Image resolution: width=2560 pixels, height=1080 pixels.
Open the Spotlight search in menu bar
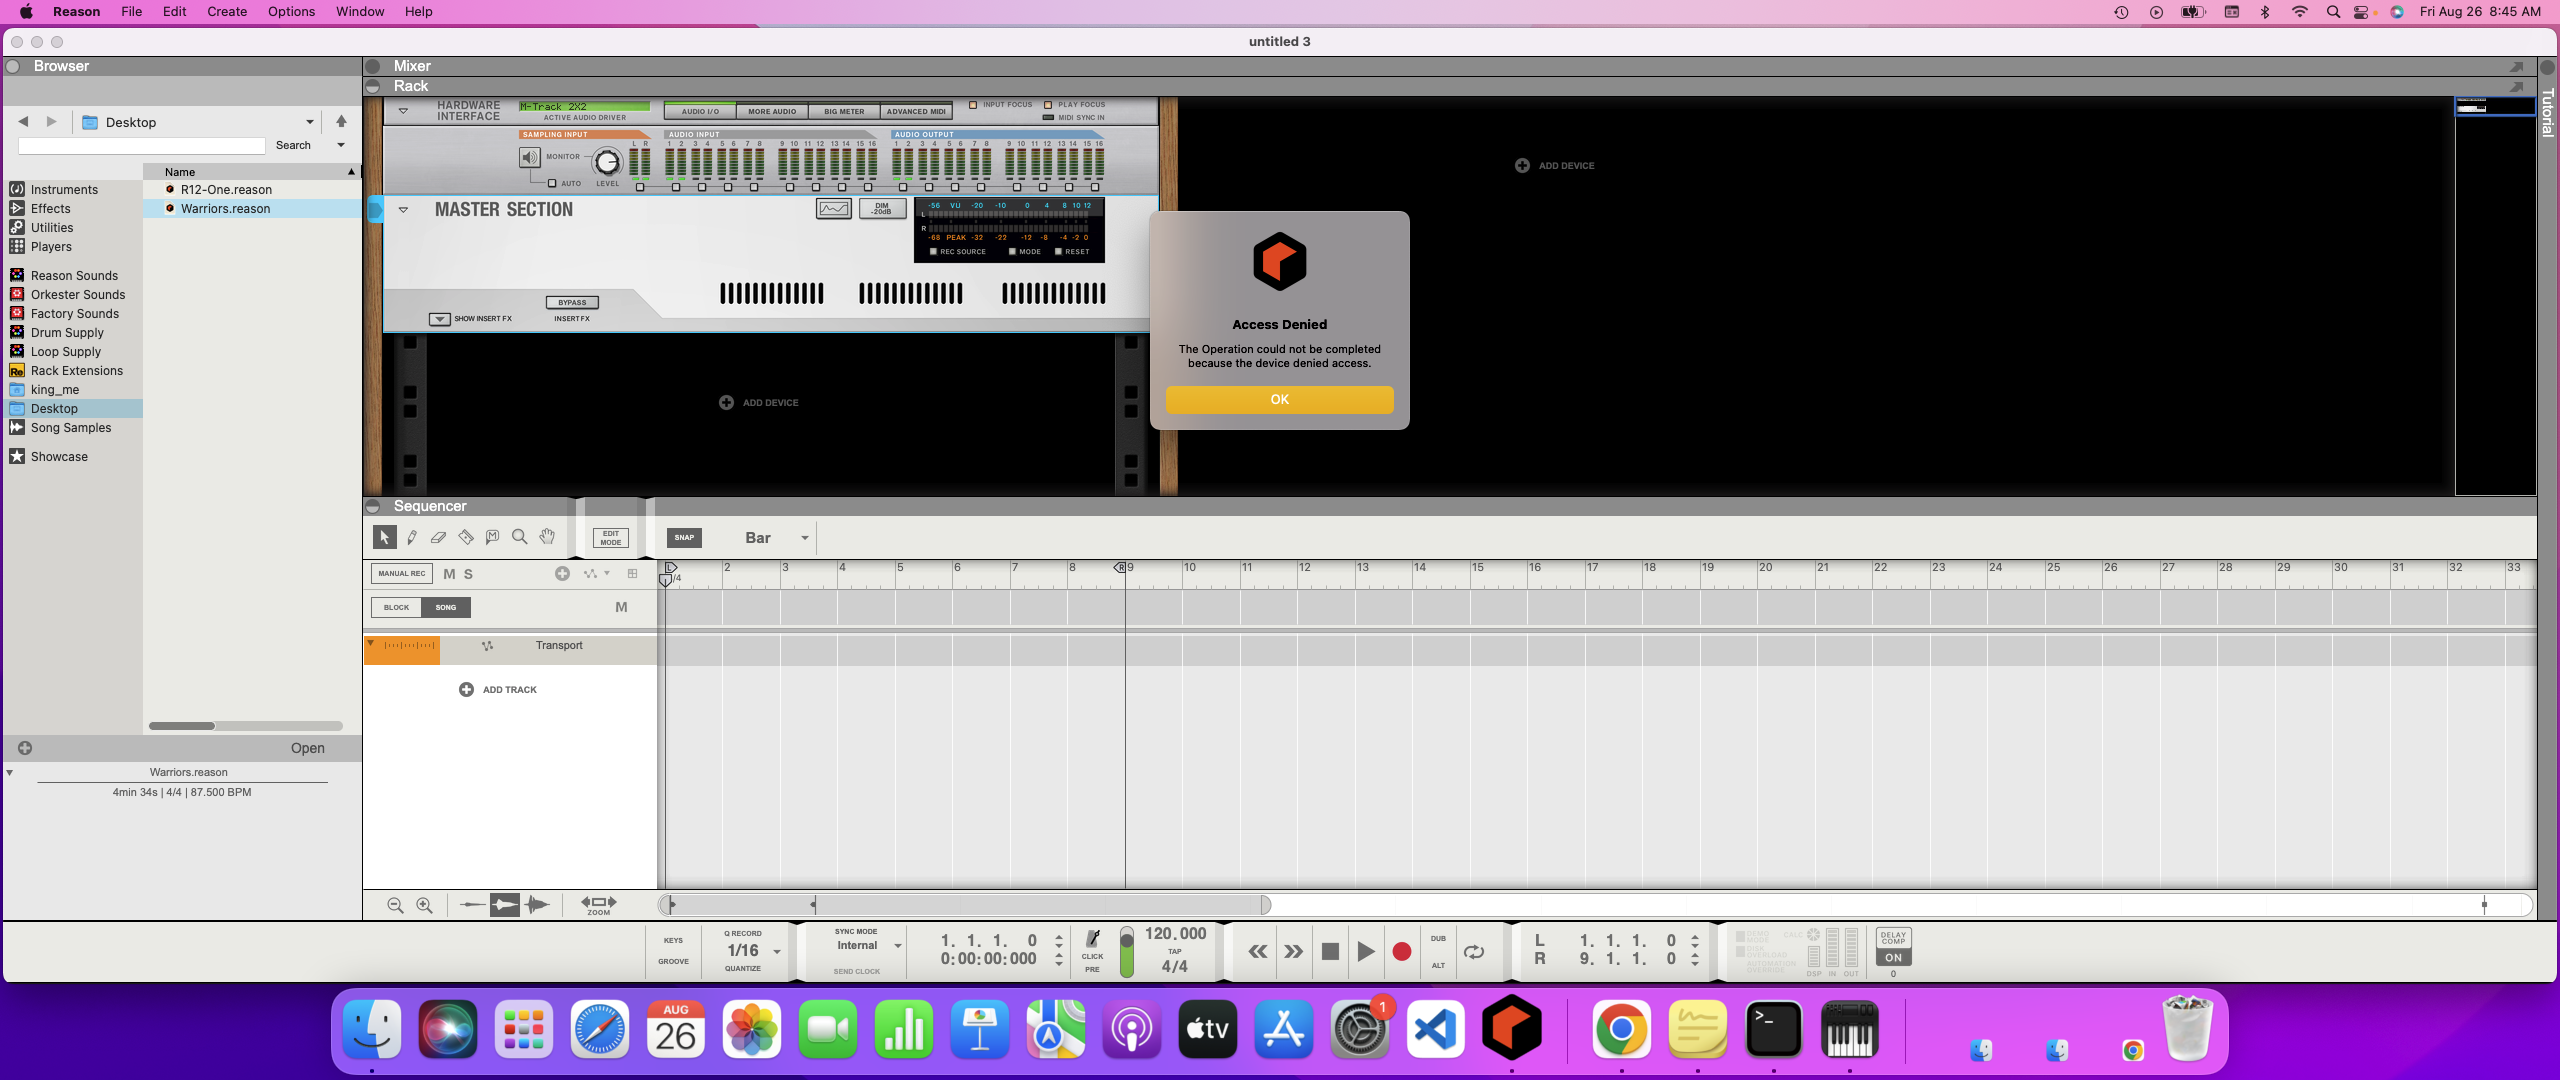2333,12
